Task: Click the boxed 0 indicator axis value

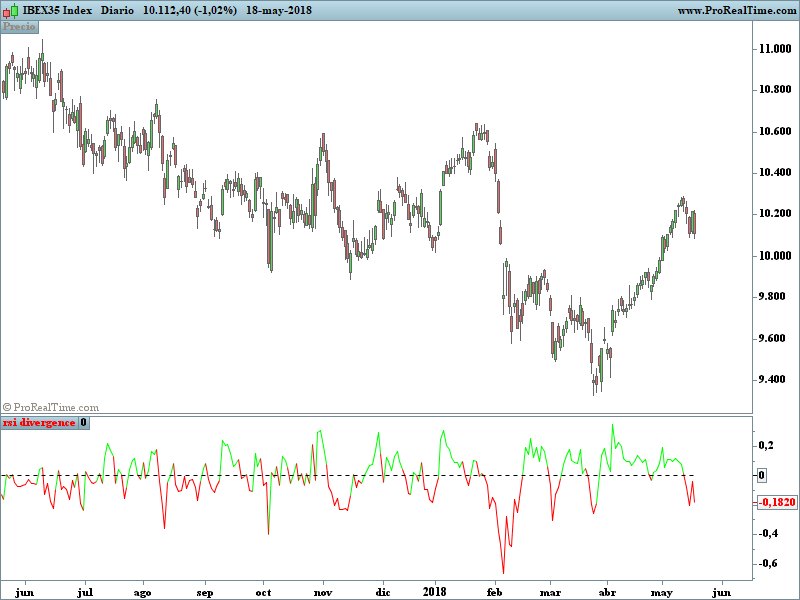Action: pos(761,475)
